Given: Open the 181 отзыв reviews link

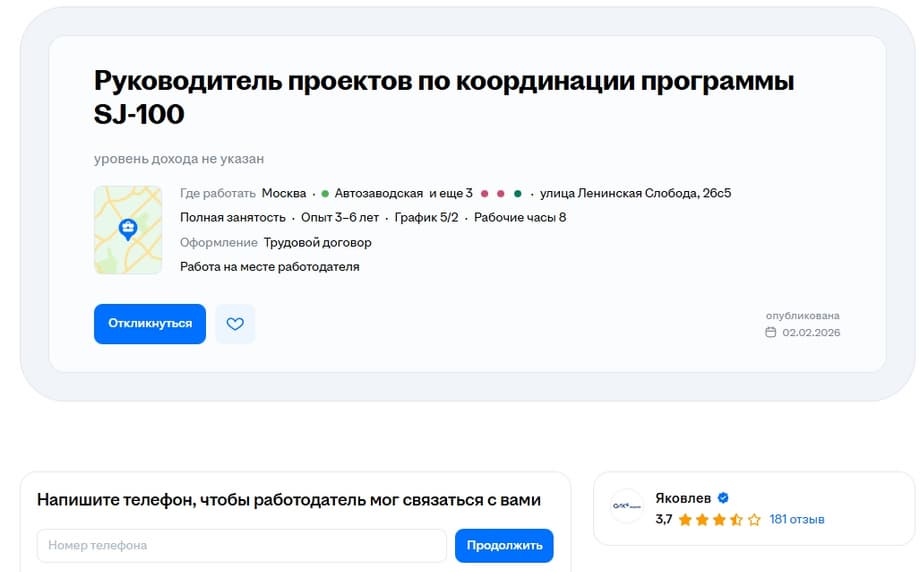Looking at the screenshot, I should coord(796,520).
